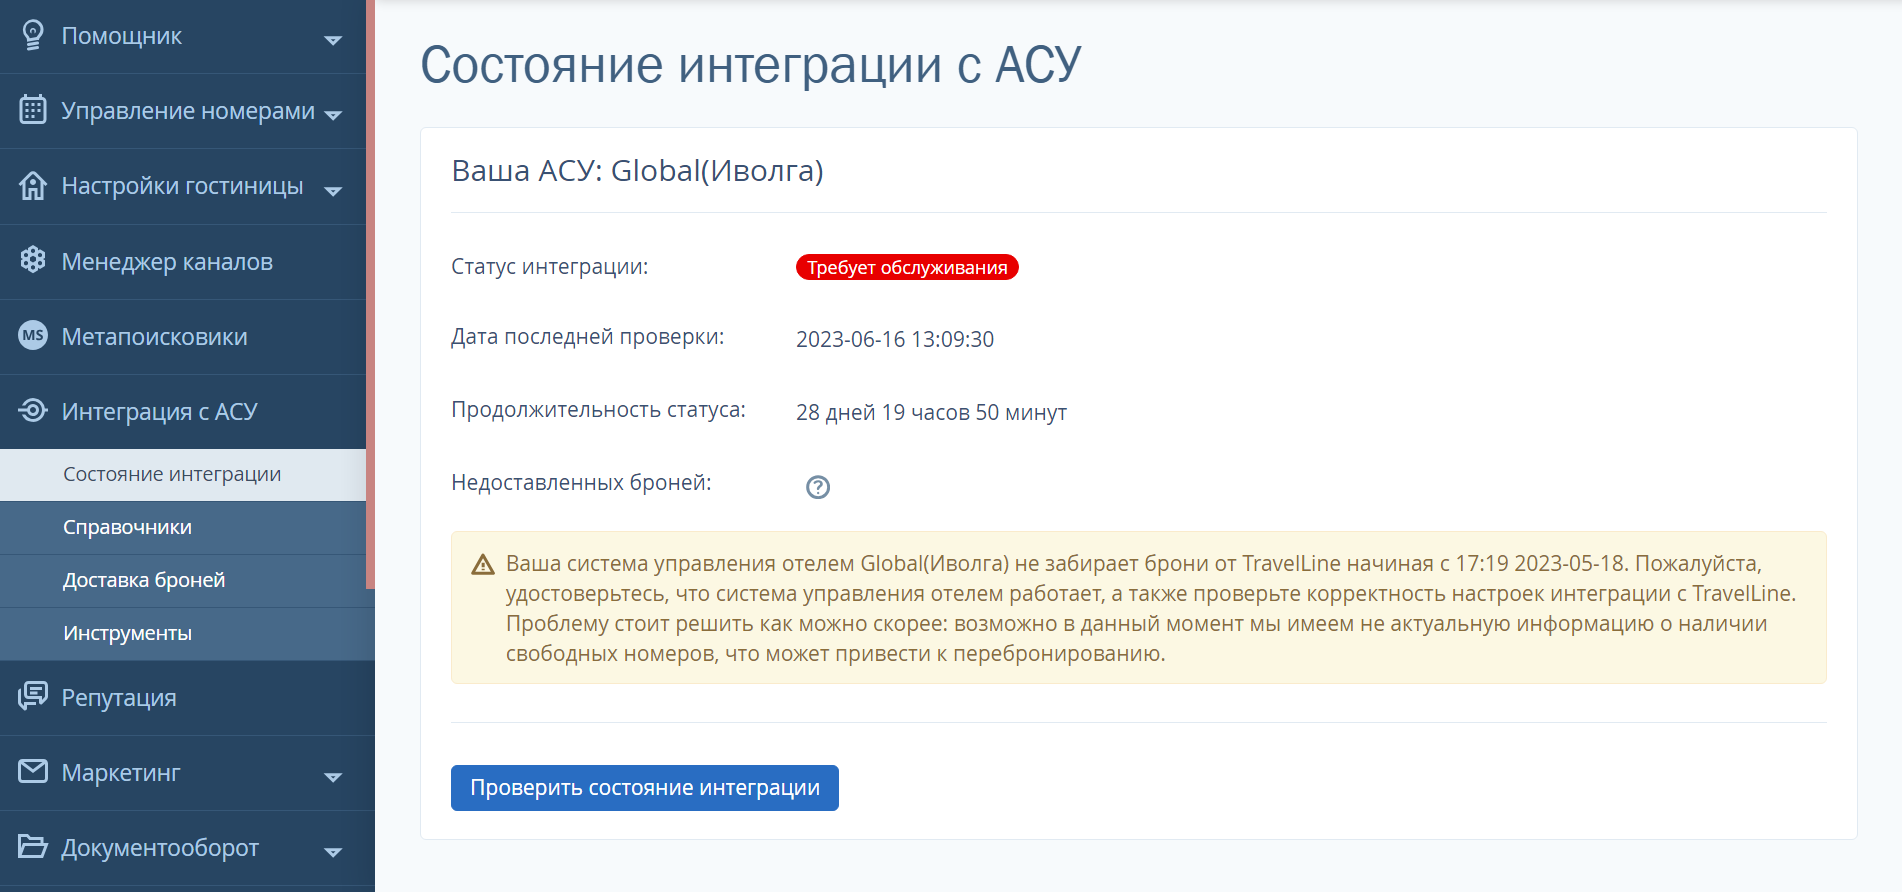Expand the Маркетинг dropdown arrow

coord(333,777)
